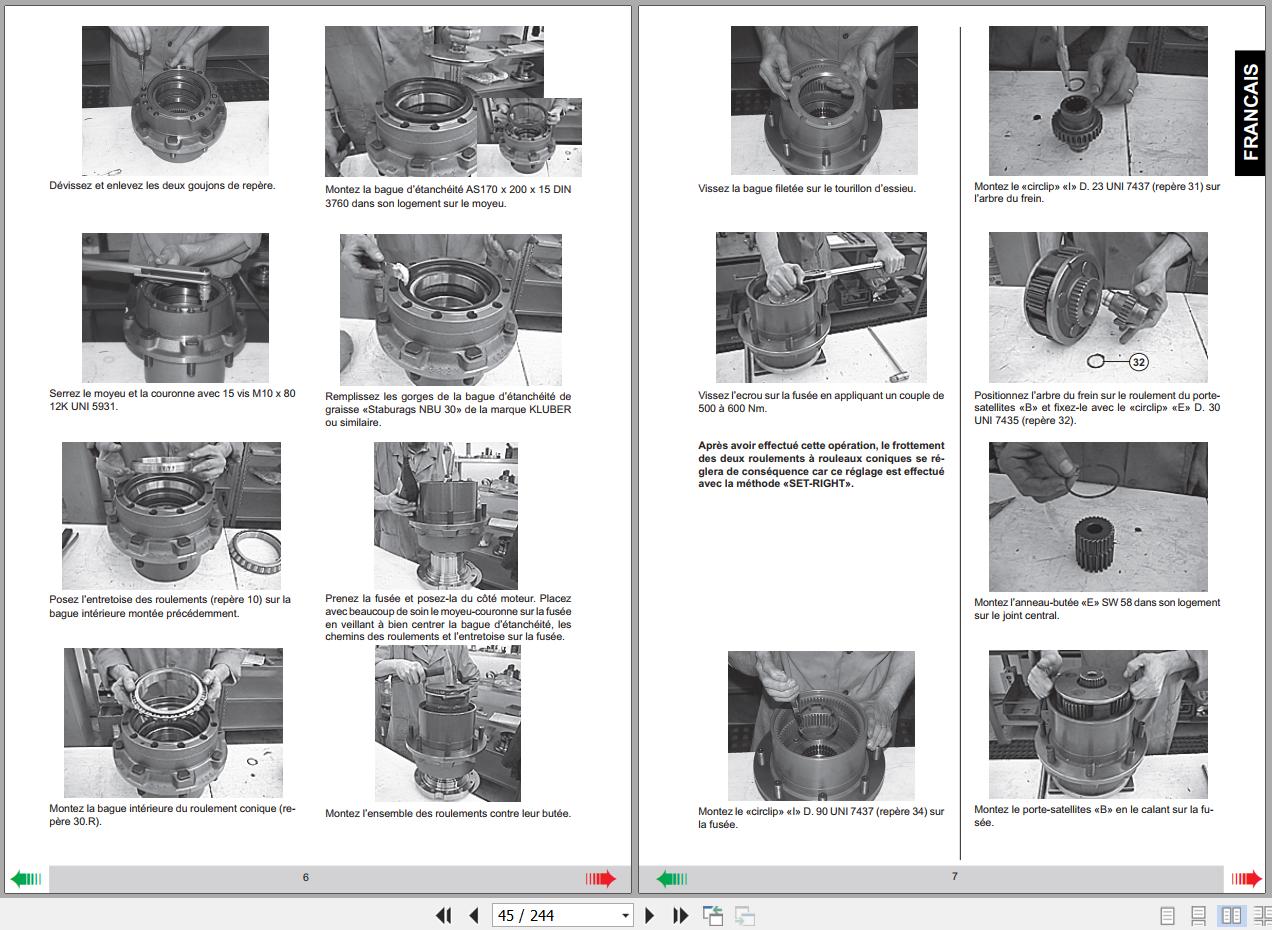The image size is (1272, 930).
Task: Click text 'Dévissez et enlevez les deux goujons de repère.'
Action: pos(162,186)
